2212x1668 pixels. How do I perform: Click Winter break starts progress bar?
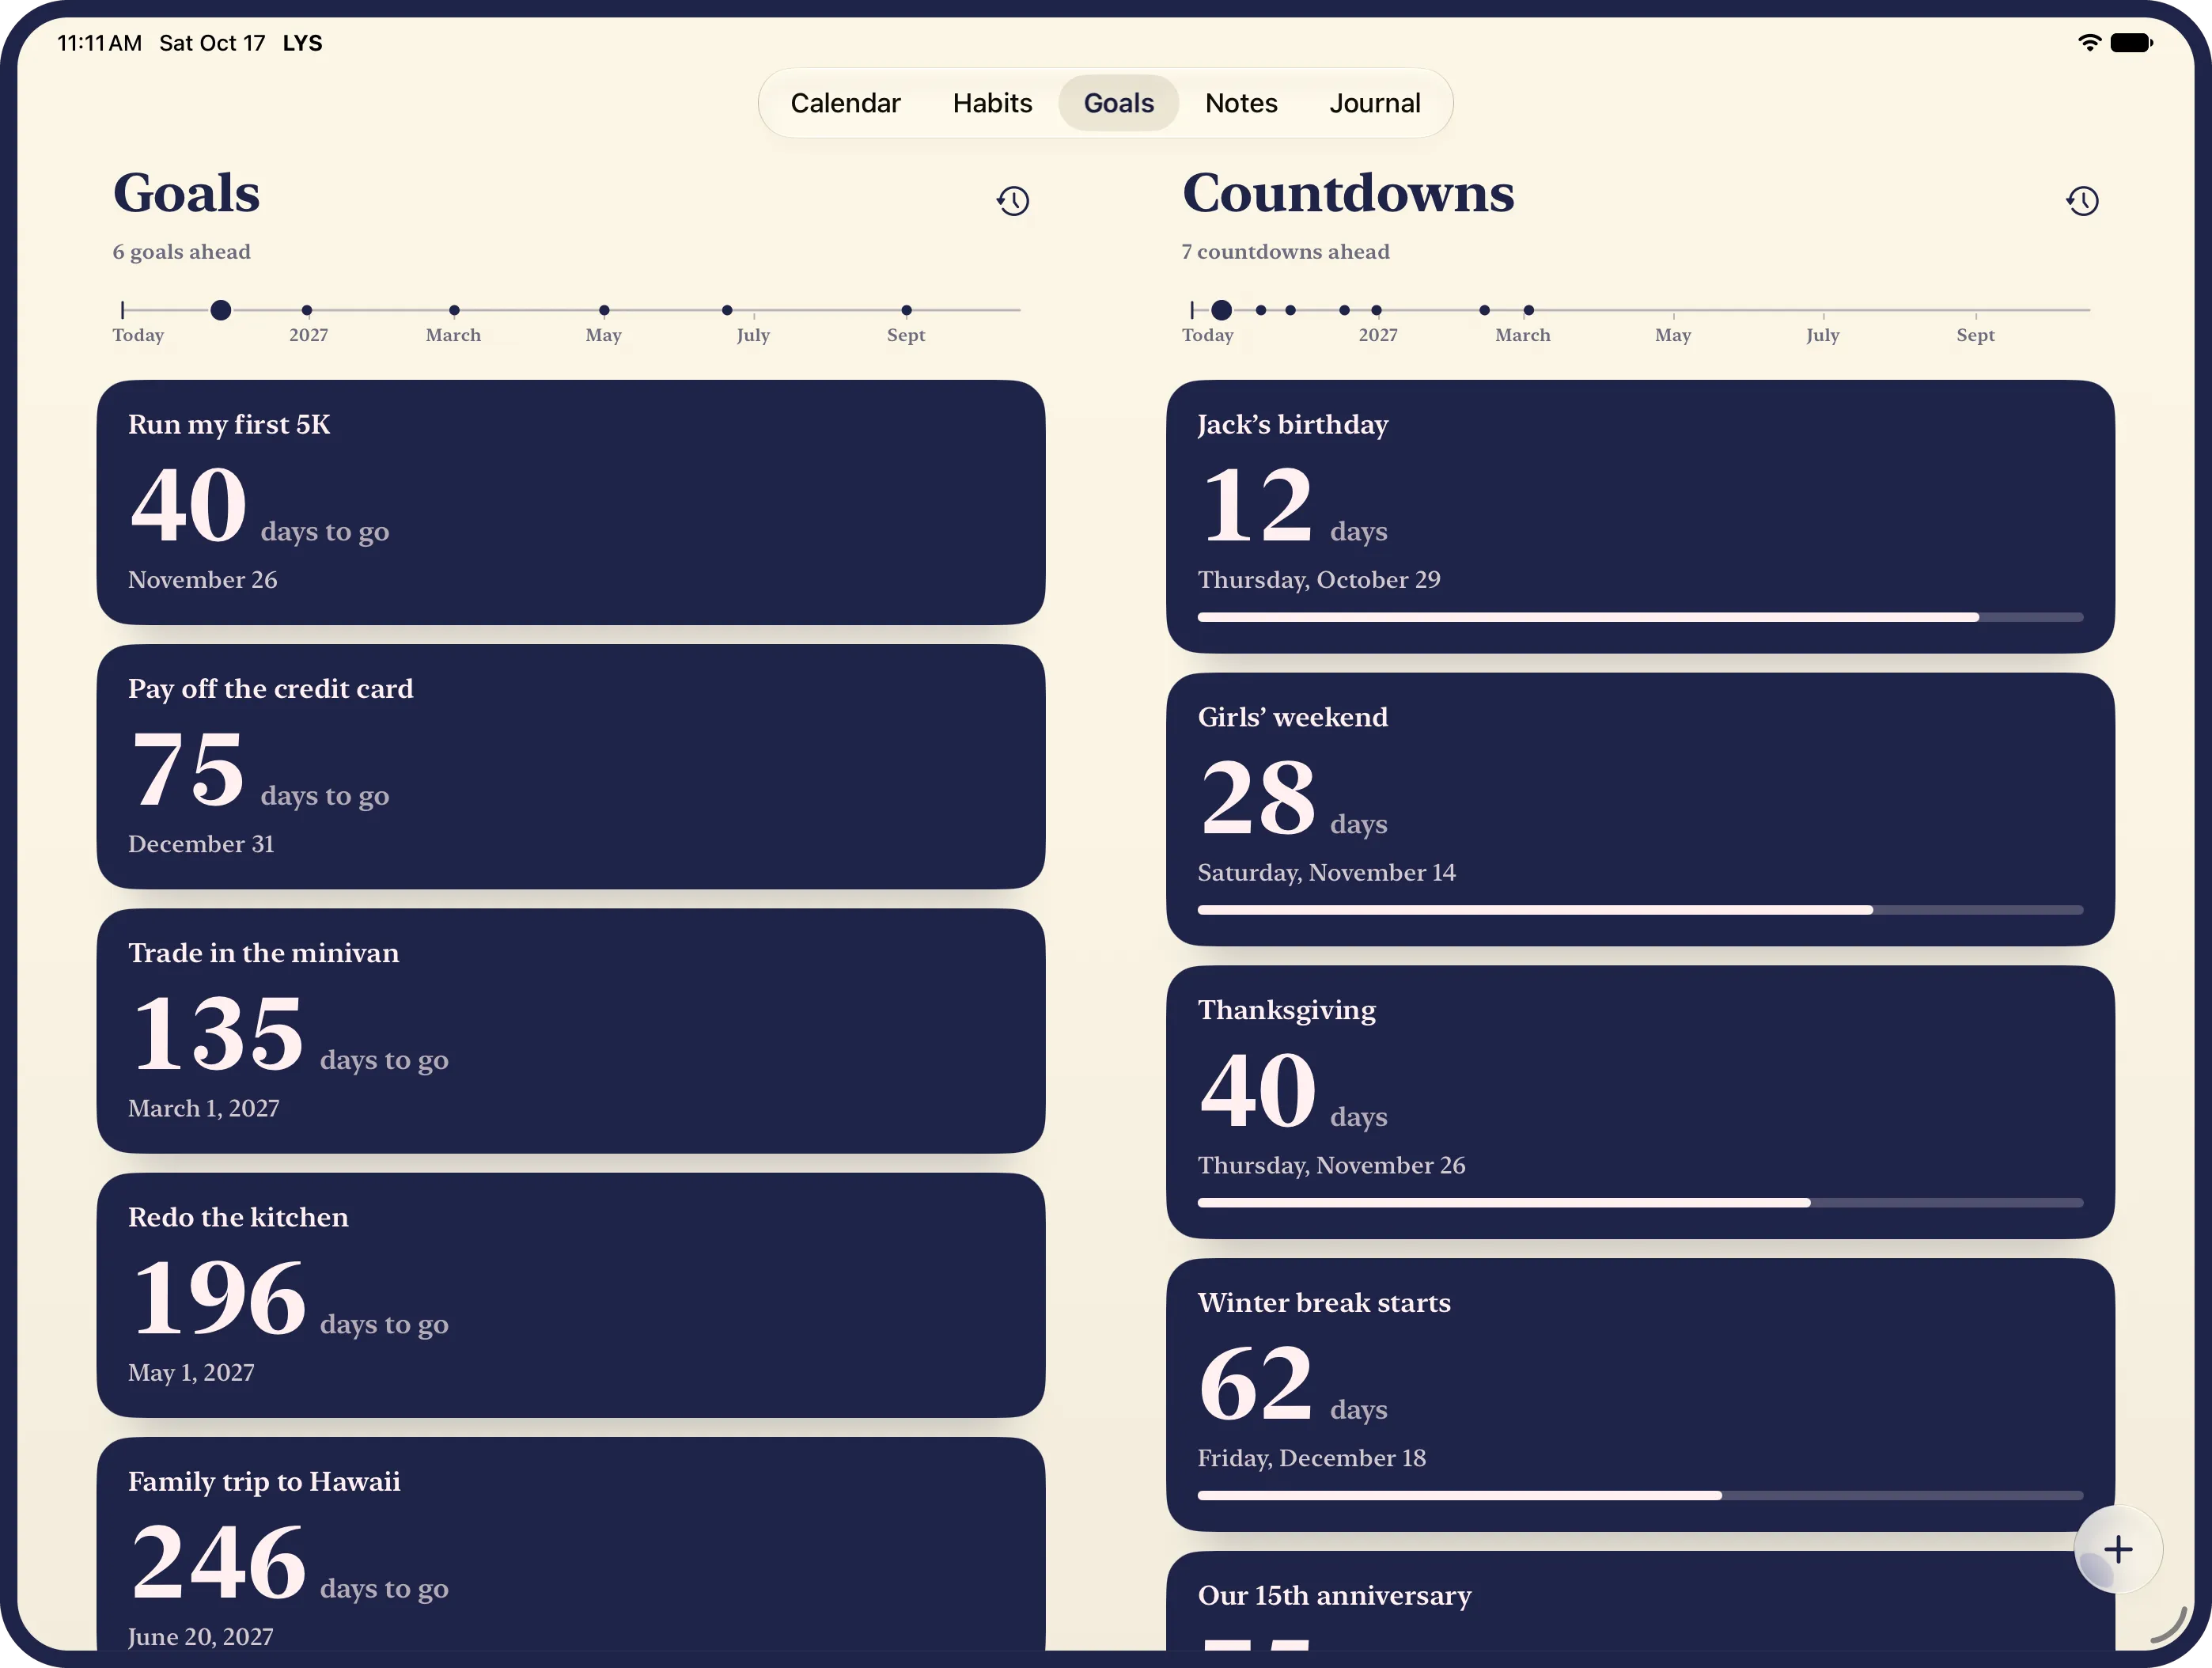1640,1496
